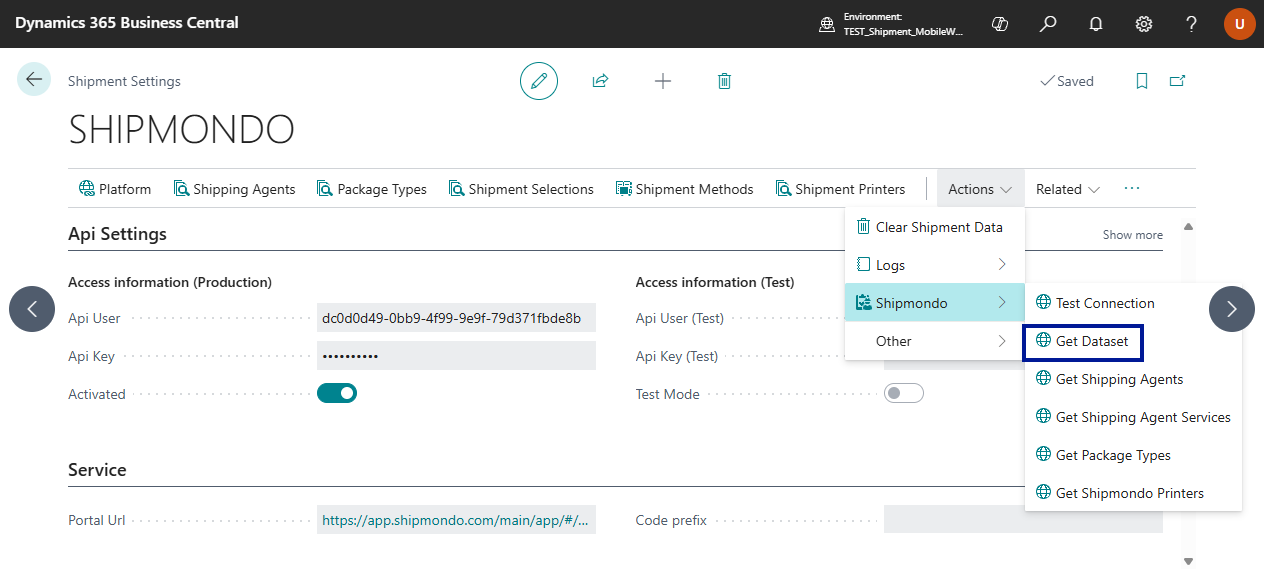Toggle the Test Mode switch
1264x569 pixels.
point(904,393)
